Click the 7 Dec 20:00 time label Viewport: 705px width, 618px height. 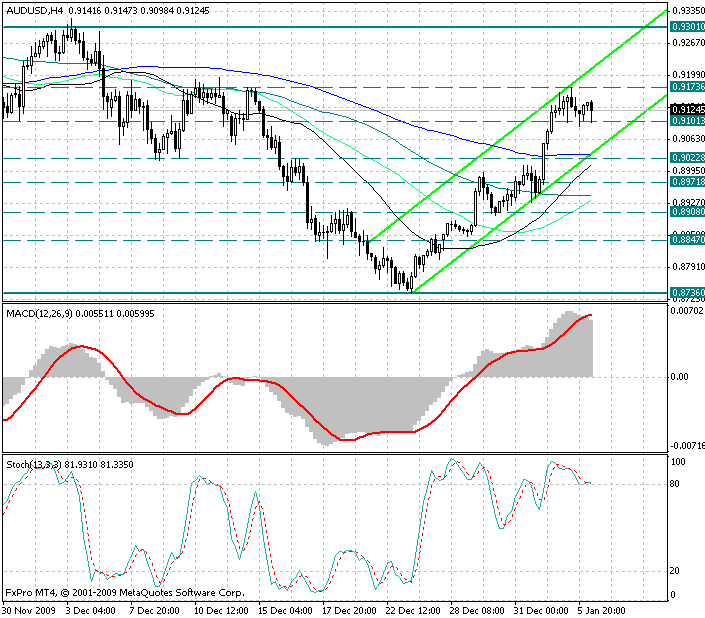click(154, 611)
